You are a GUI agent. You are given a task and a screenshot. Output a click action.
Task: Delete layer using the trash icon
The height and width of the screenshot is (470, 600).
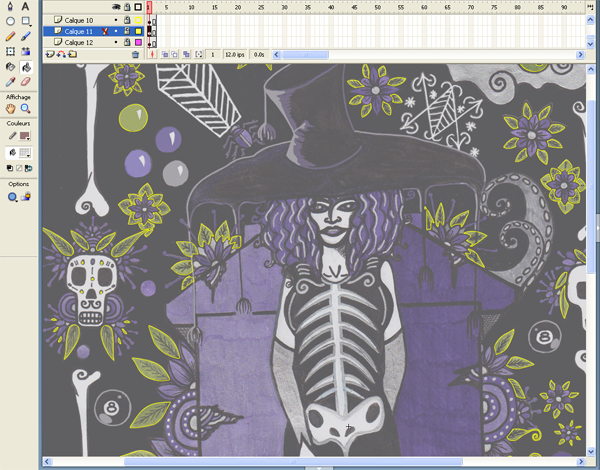click(x=136, y=55)
